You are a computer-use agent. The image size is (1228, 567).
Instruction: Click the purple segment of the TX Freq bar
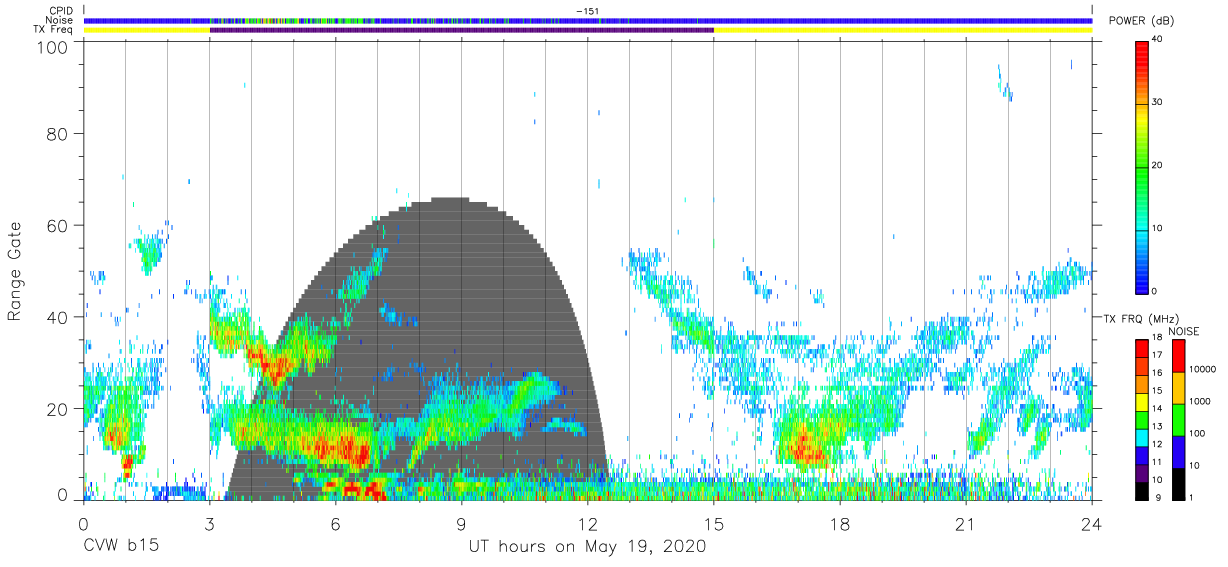pyautogui.click(x=462, y=30)
